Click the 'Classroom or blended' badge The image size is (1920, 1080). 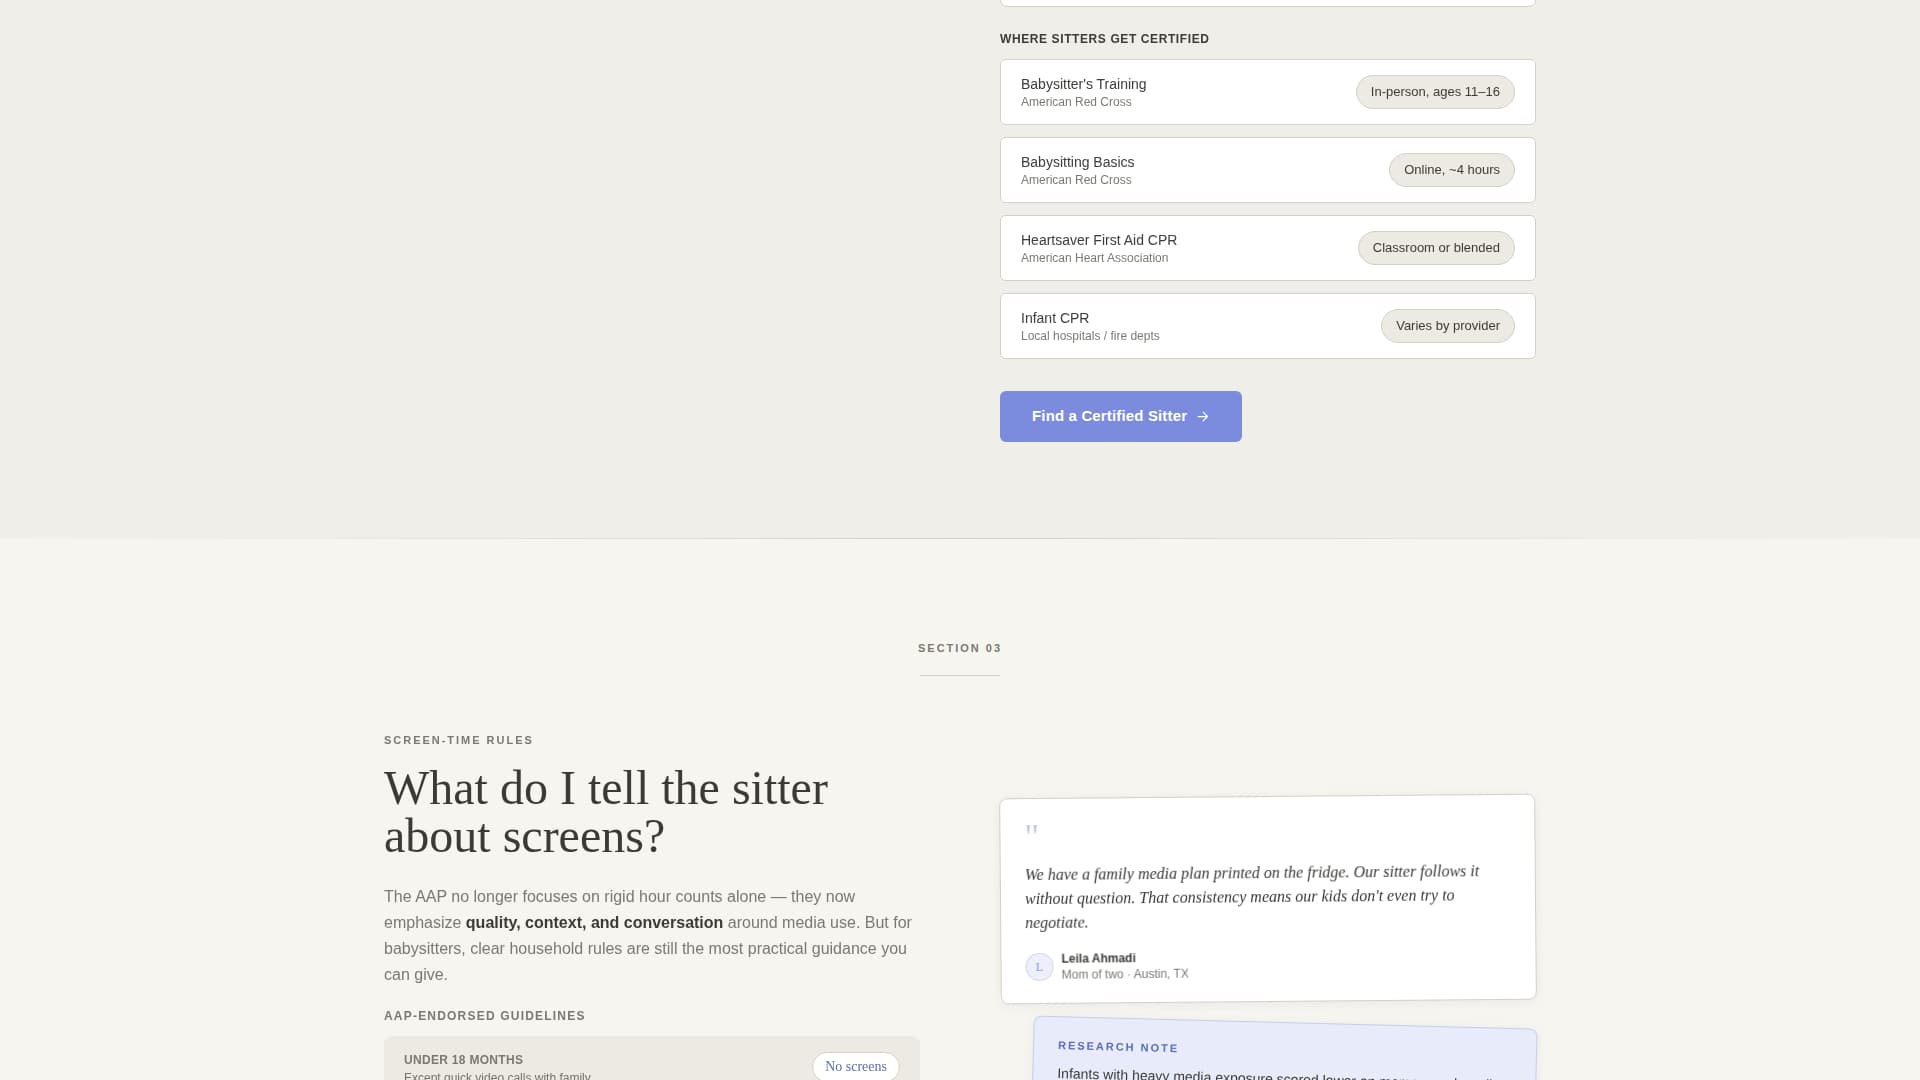click(1436, 248)
